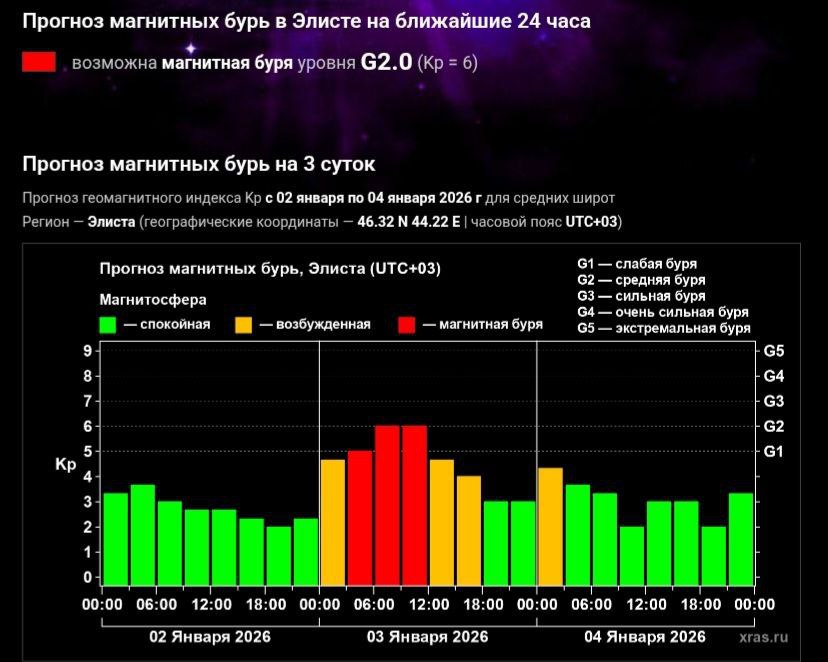The height and width of the screenshot is (662, 828).
Task: Click the first green bar on 02 January
Action: [116, 537]
